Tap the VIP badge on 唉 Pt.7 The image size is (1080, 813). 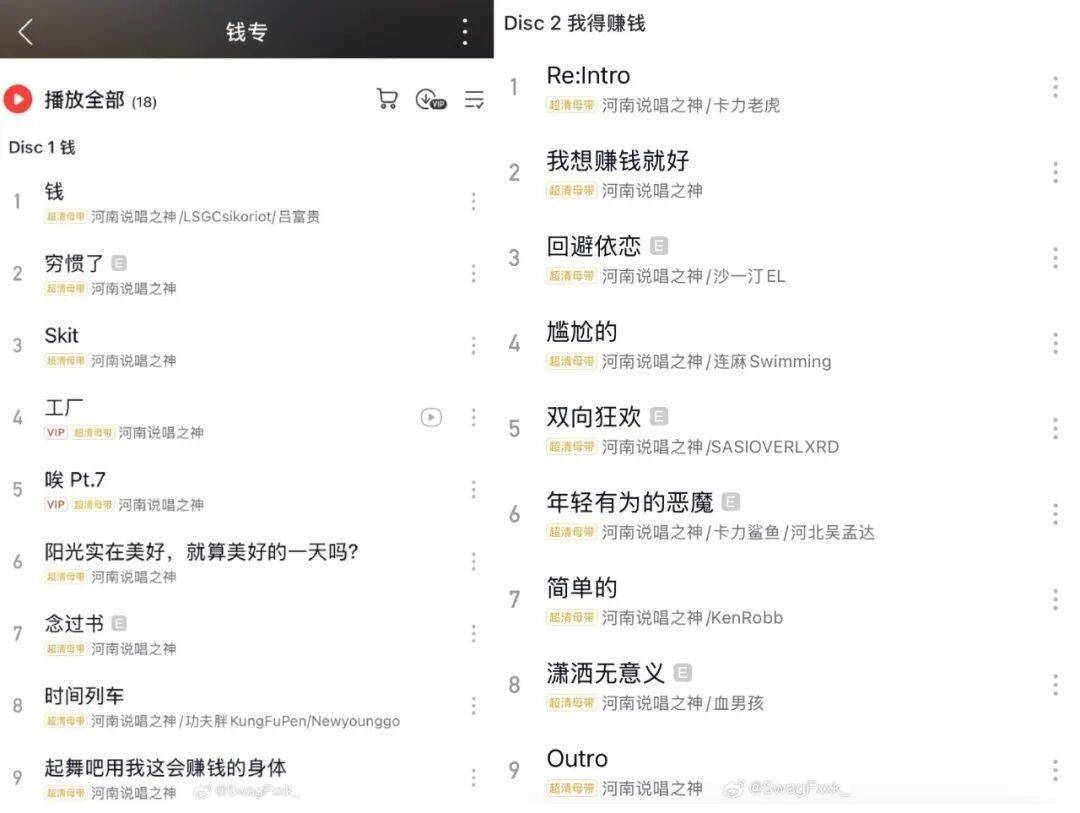[x=56, y=504]
